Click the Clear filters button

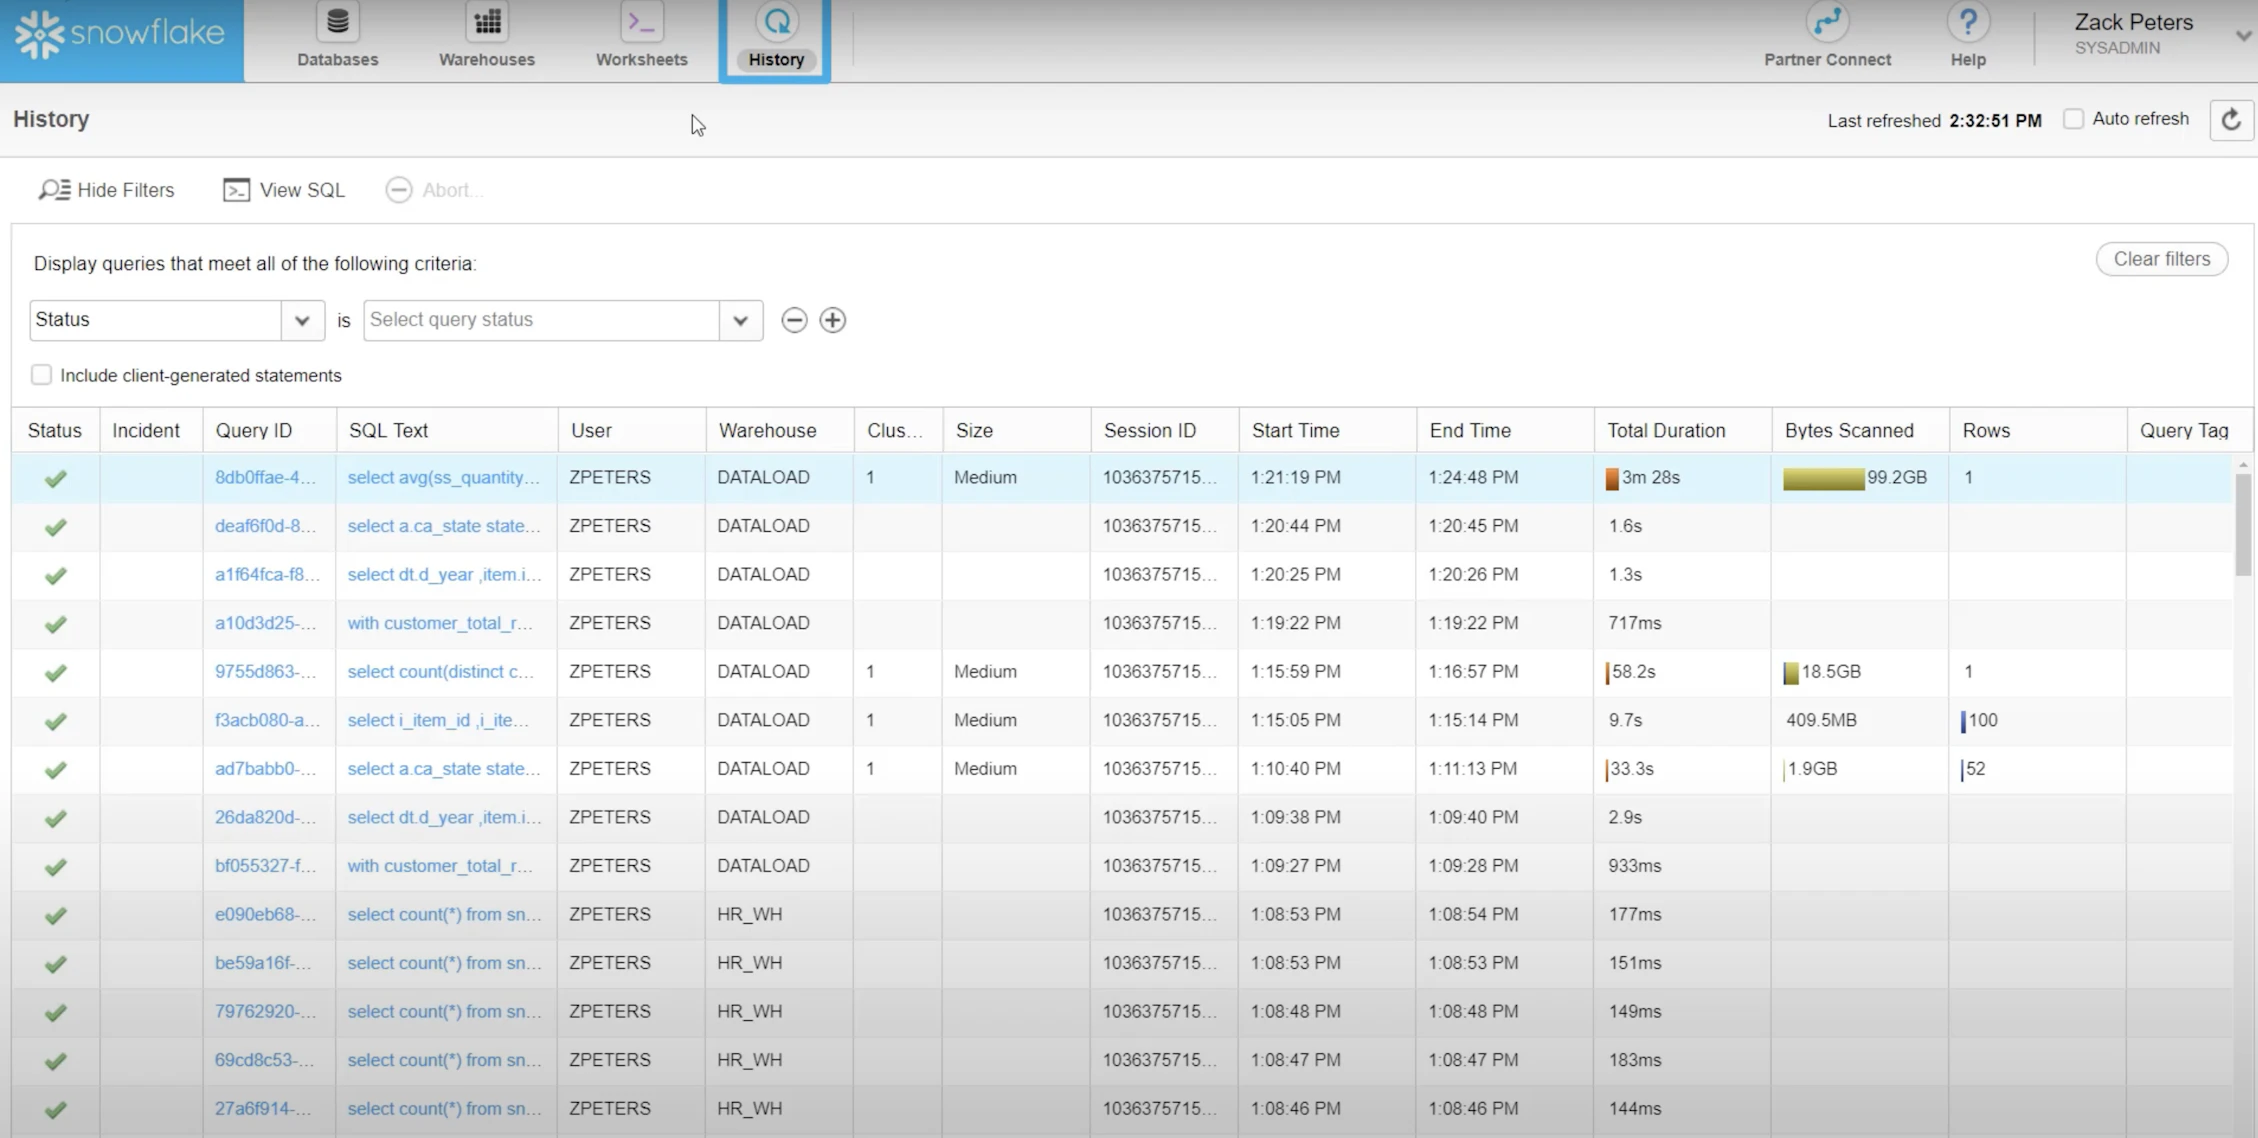[2161, 258]
